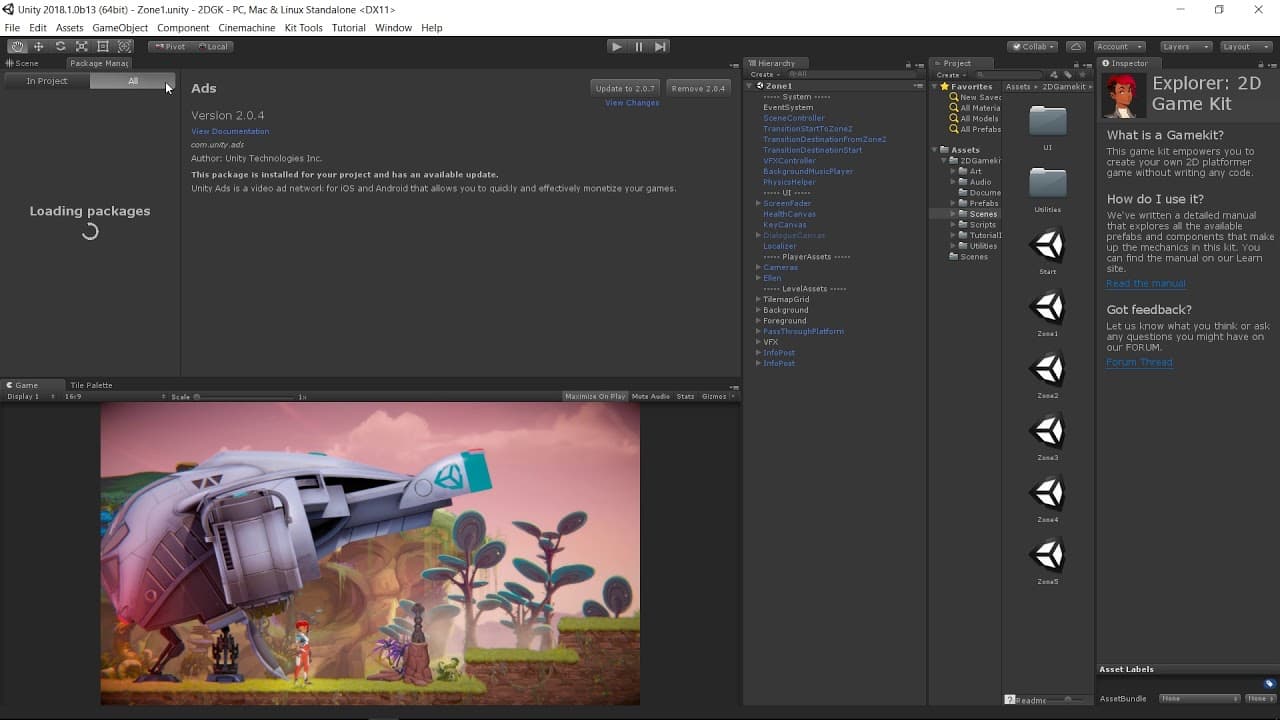Toggle Local handle rotation mode
The height and width of the screenshot is (720, 1280).
click(212, 46)
